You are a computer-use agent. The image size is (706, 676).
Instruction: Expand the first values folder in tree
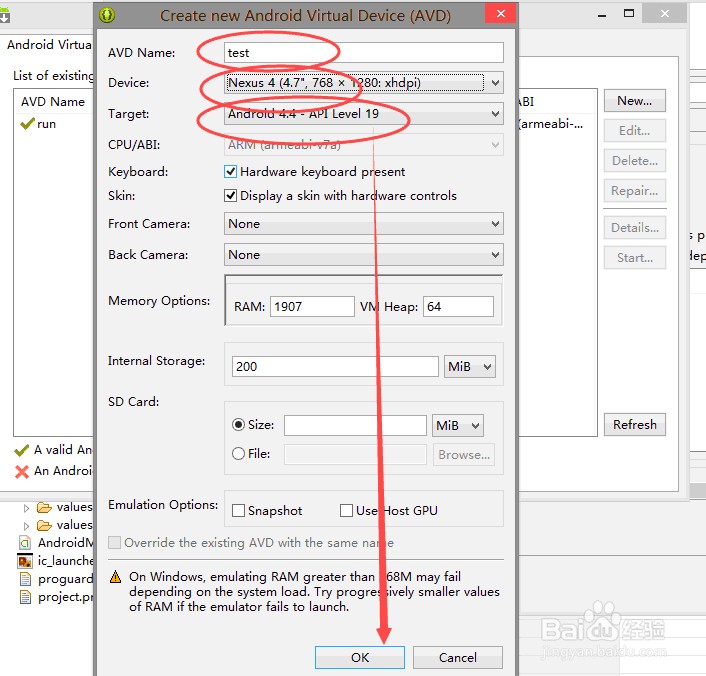coord(26,508)
